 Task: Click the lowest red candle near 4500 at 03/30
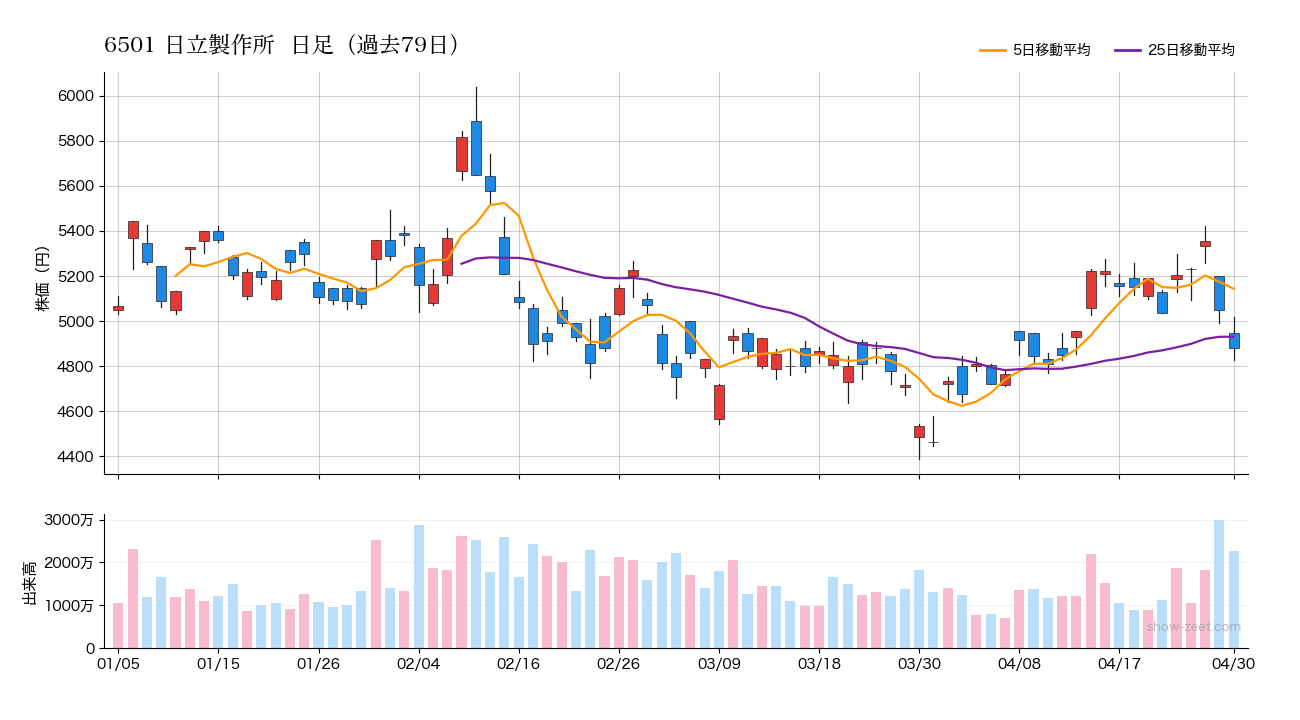(919, 431)
